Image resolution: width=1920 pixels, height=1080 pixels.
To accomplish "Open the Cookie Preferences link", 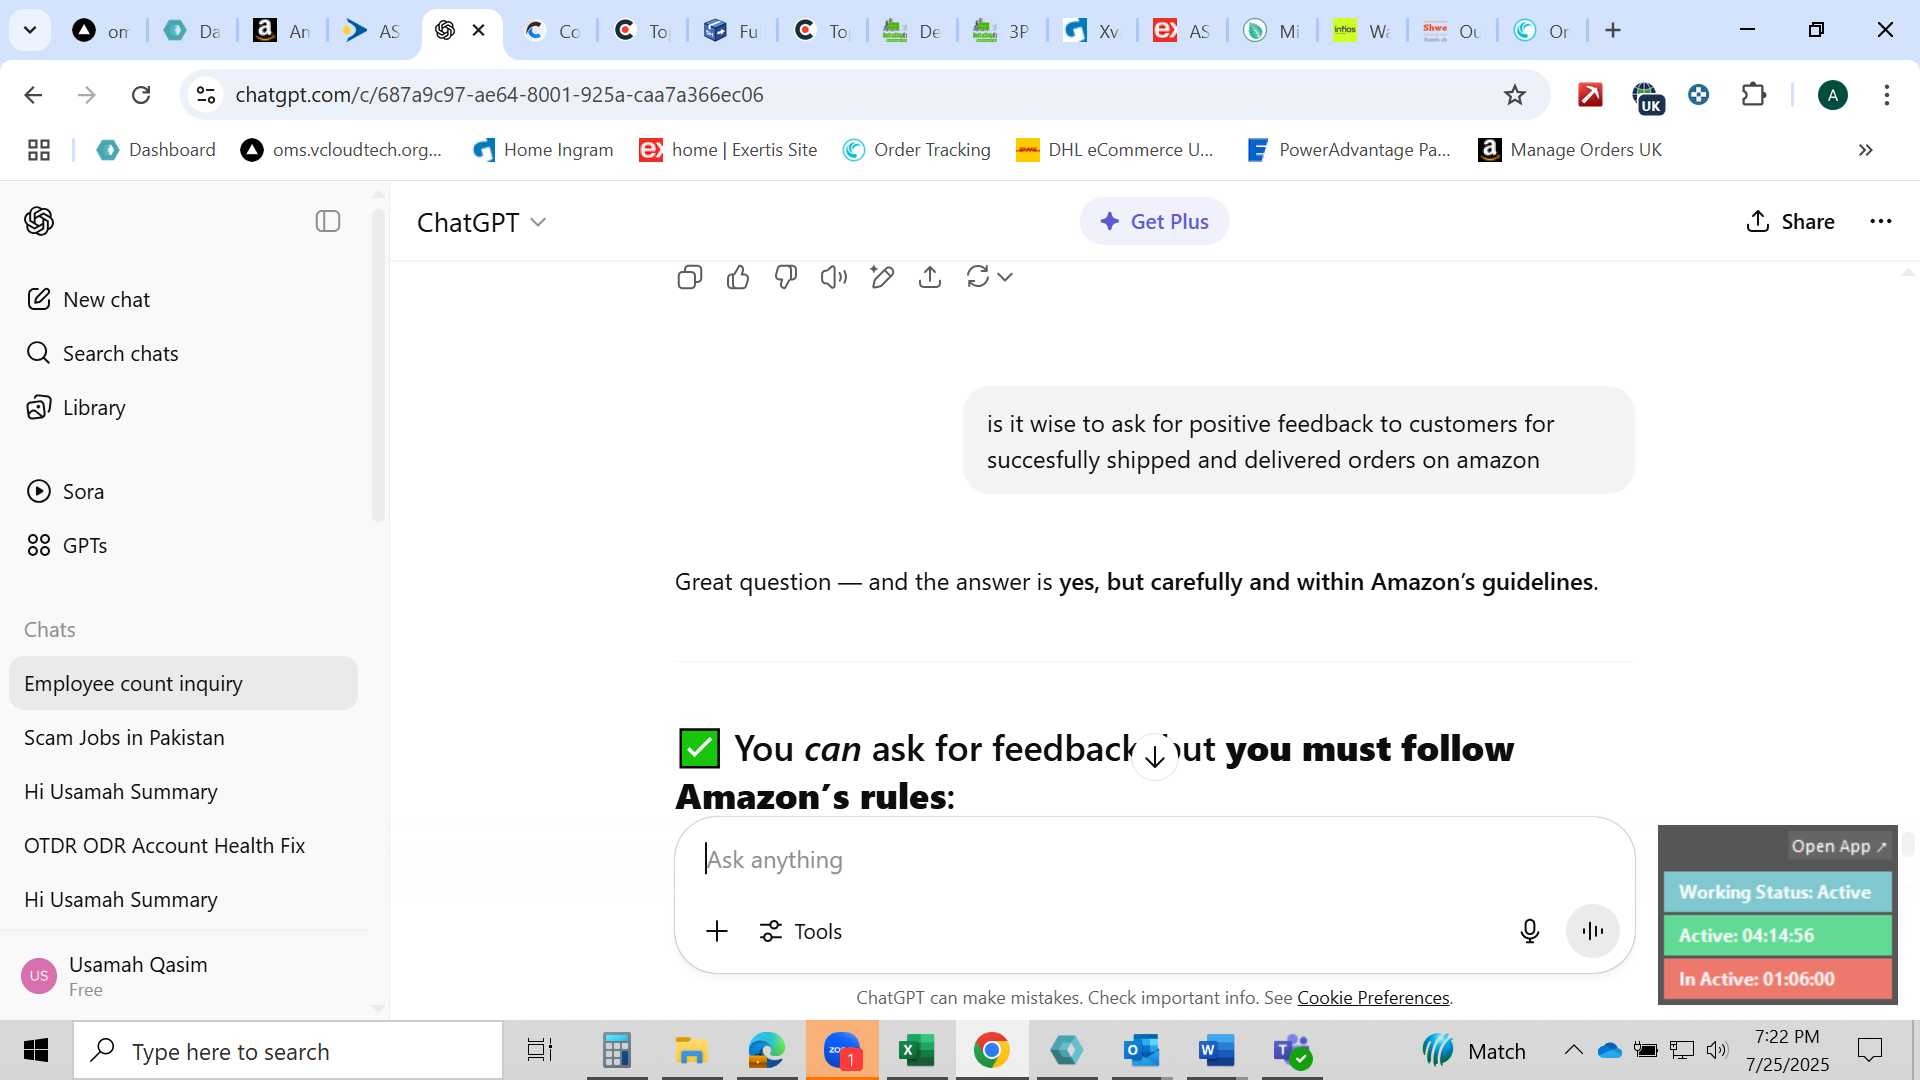I will click(x=1373, y=997).
